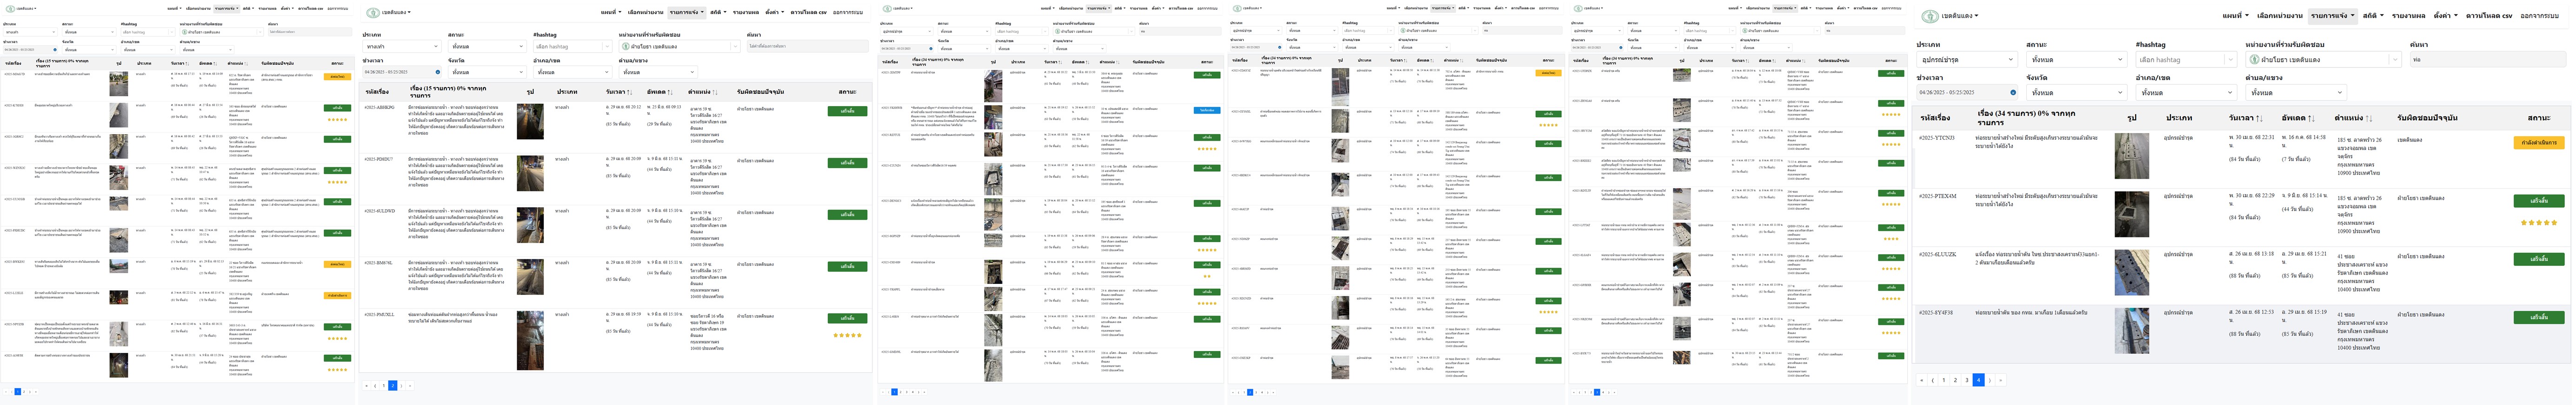Clear date range in 34-item window
Viewport: 2576px width, 405px height.
2013,92
